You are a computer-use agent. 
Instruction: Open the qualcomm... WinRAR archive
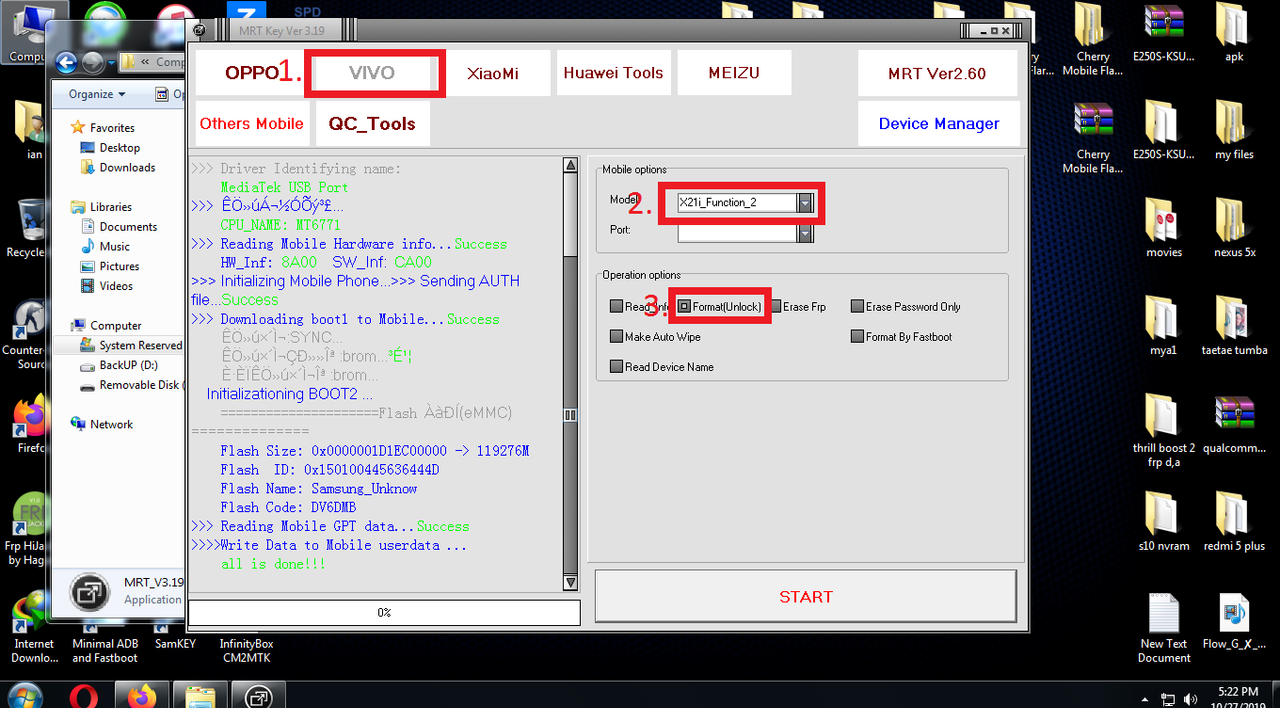[x=1234, y=424]
